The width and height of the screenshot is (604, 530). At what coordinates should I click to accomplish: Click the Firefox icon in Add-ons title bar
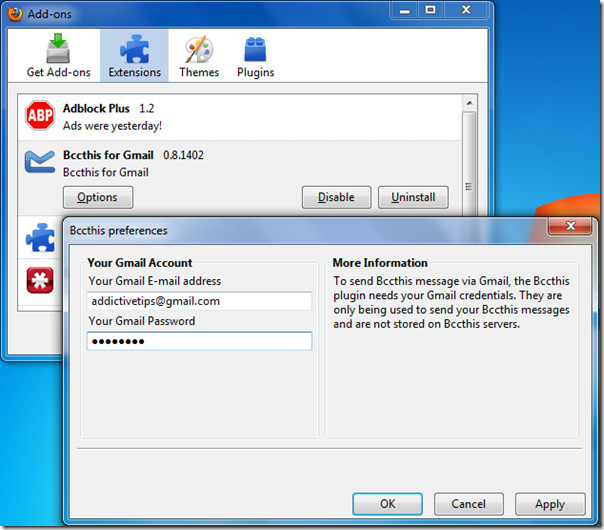[15, 14]
